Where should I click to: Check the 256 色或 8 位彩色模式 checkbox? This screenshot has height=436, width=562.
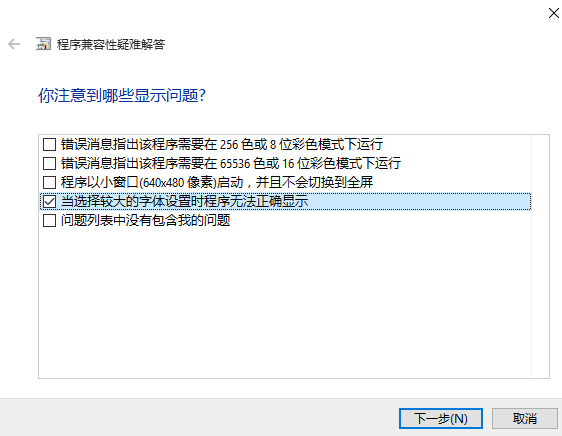[x=49, y=144]
